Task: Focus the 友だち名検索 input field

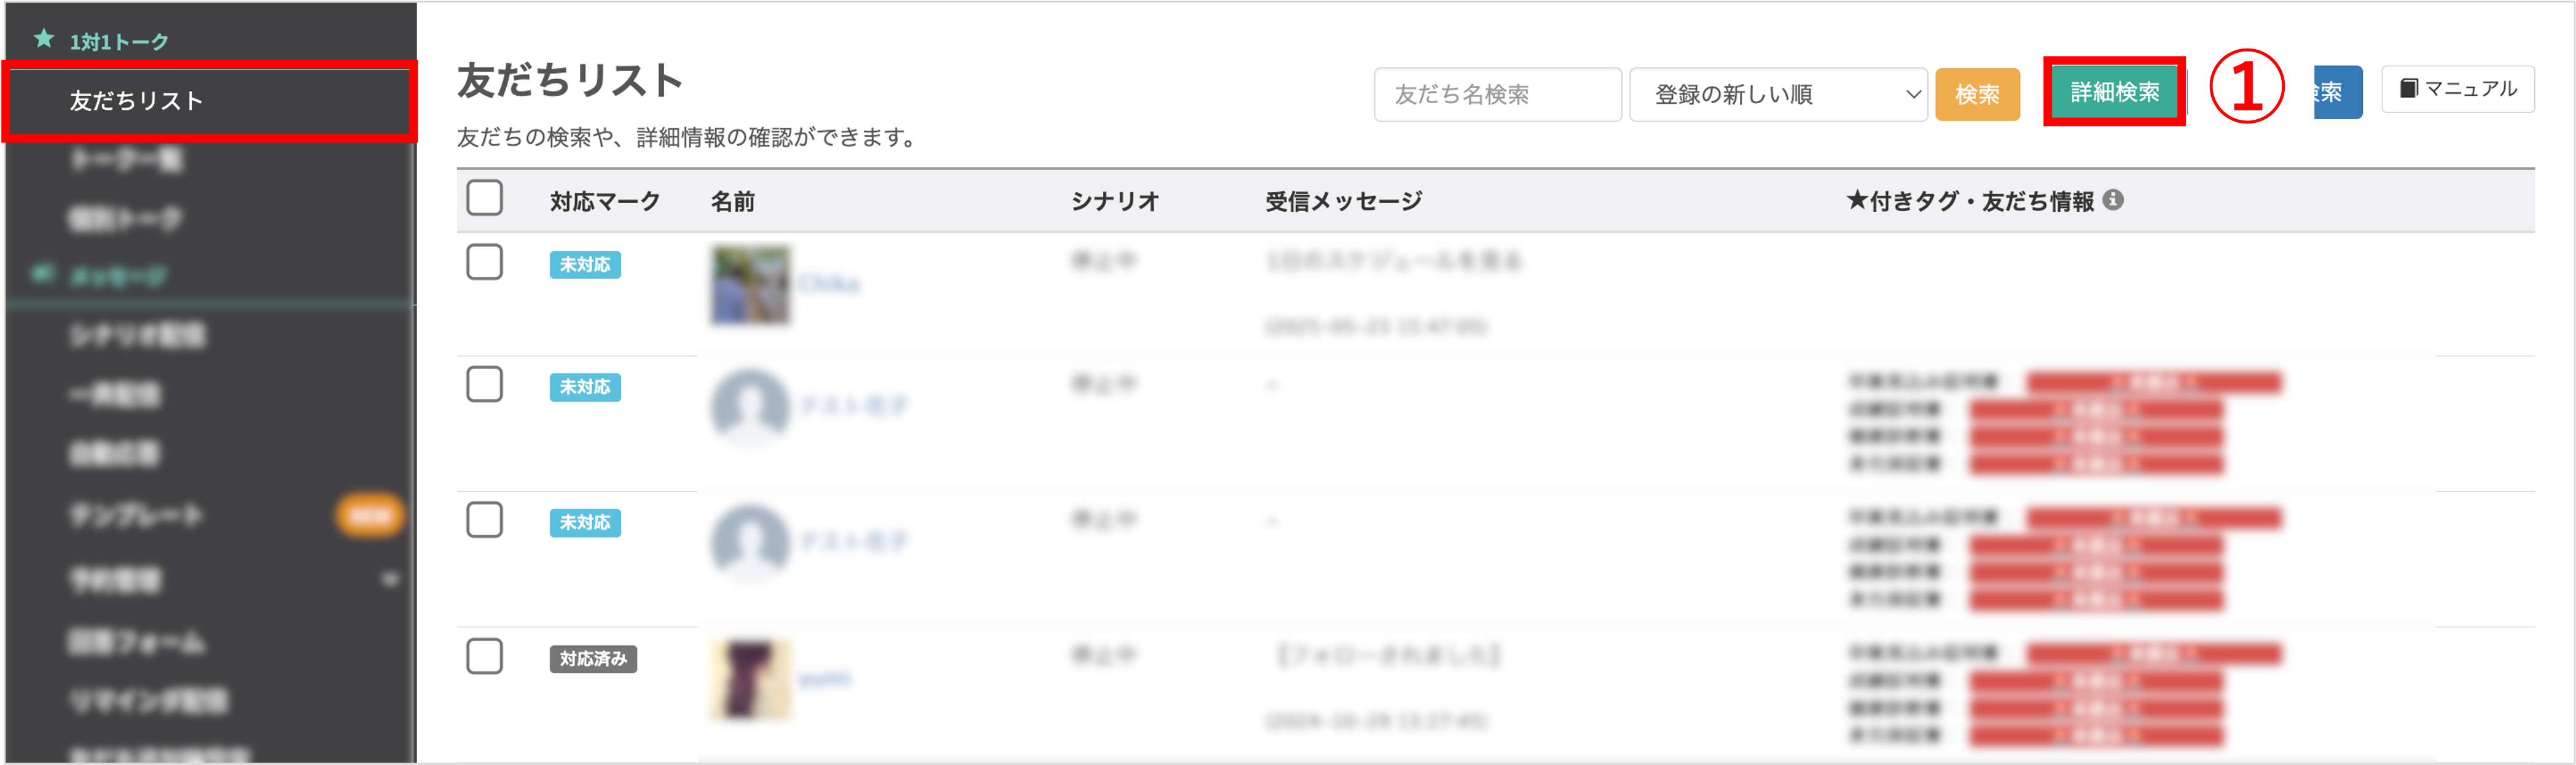Action: (1497, 95)
